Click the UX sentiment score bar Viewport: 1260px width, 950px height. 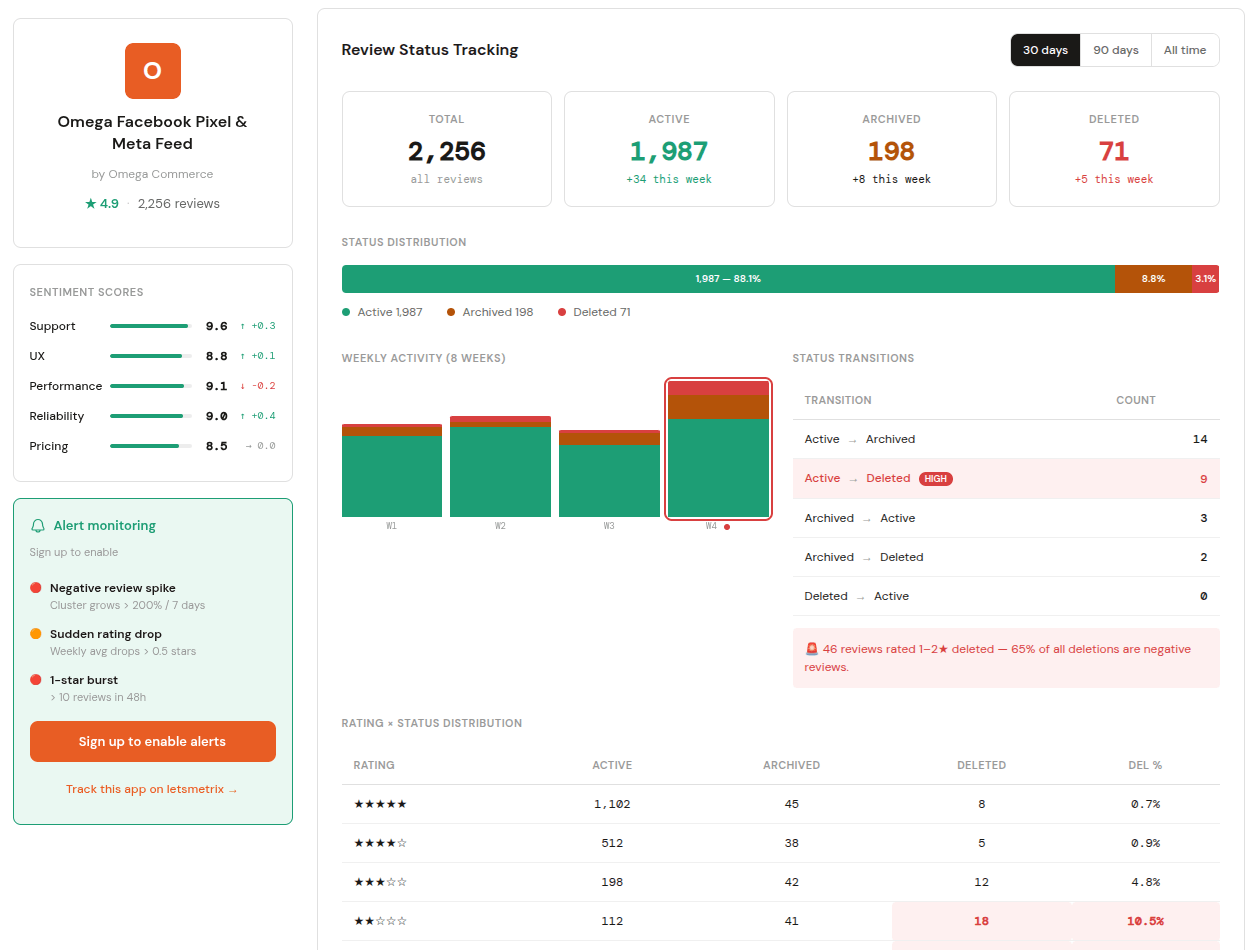151,356
